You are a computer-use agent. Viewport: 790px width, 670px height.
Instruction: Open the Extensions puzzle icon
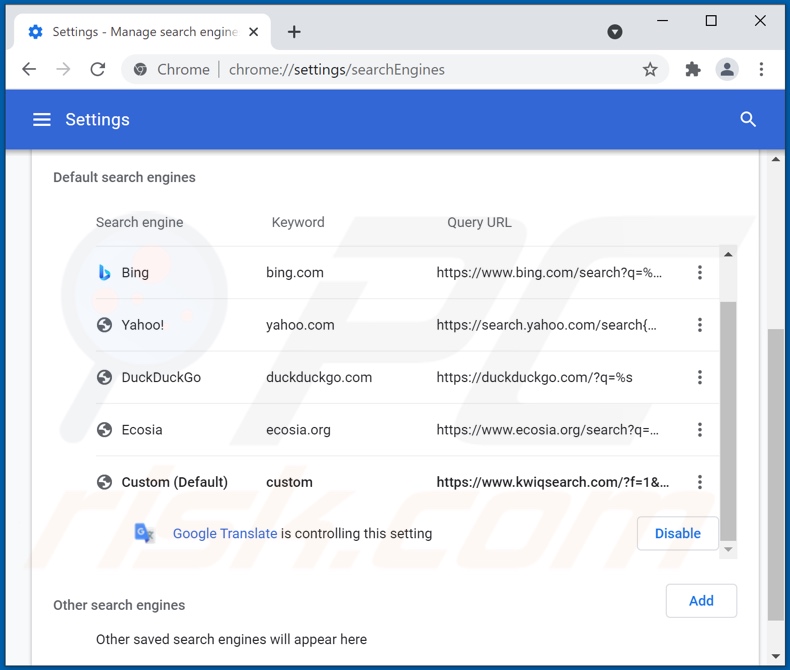(693, 70)
